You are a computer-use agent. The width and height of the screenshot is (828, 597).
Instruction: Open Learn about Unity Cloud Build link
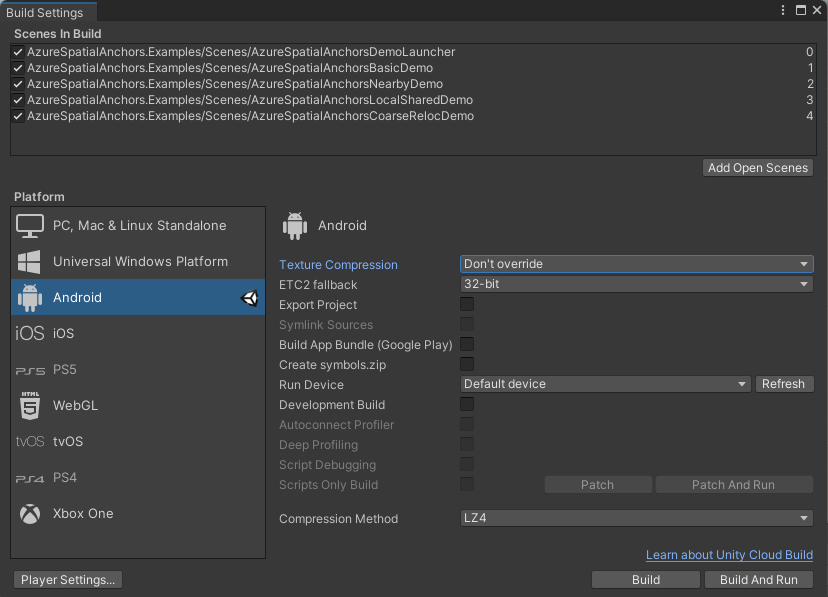pyautogui.click(x=729, y=555)
